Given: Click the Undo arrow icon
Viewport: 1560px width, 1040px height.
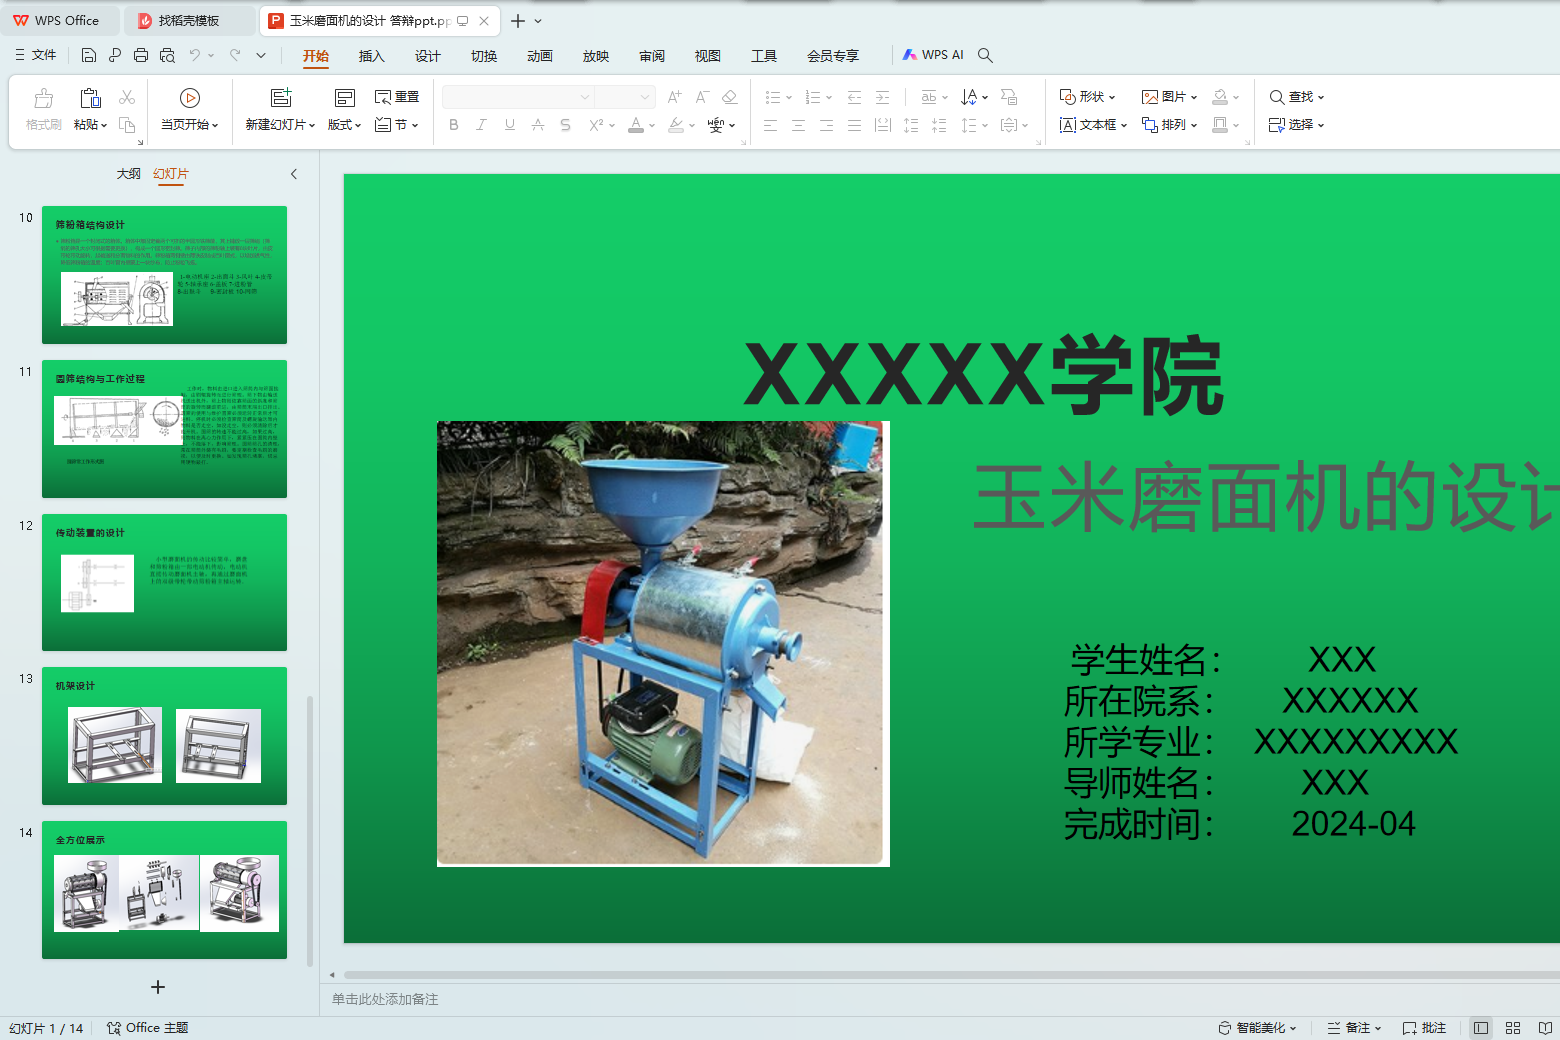Looking at the screenshot, I should point(195,55).
